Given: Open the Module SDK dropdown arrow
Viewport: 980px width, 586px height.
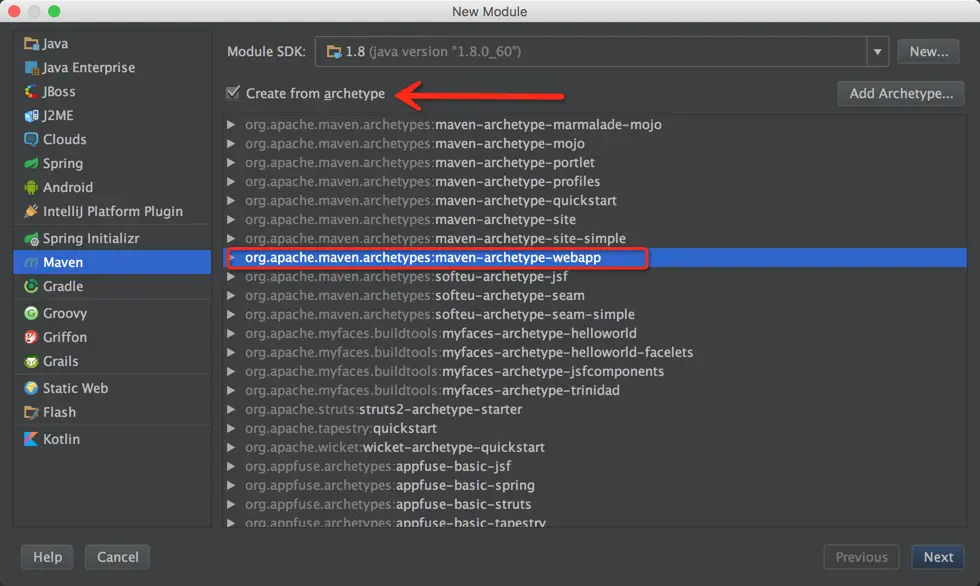Looking at the screenshot, I should [x=878, y=52].
